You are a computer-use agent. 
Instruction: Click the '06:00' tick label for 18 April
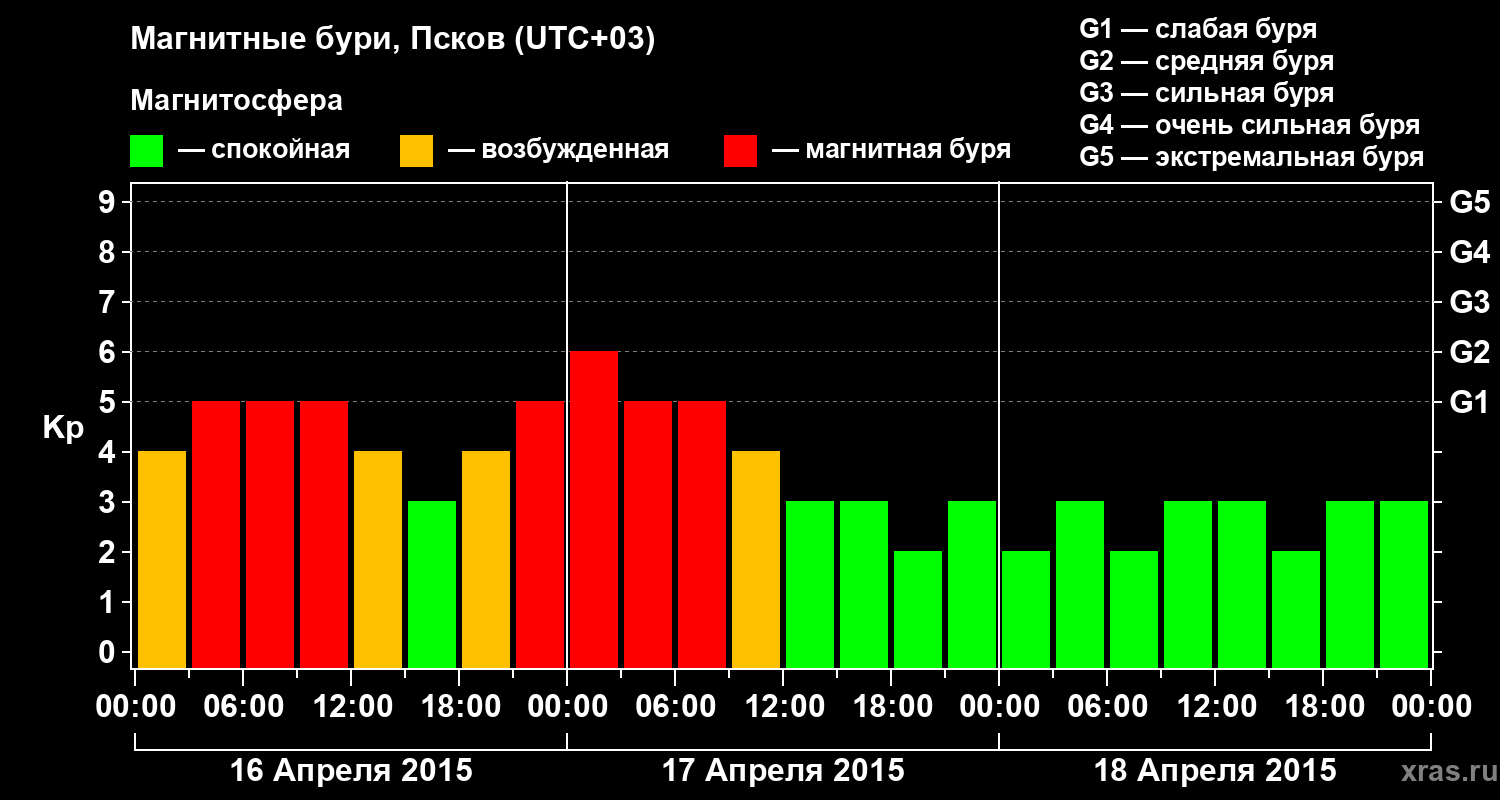pos(1107,707)
